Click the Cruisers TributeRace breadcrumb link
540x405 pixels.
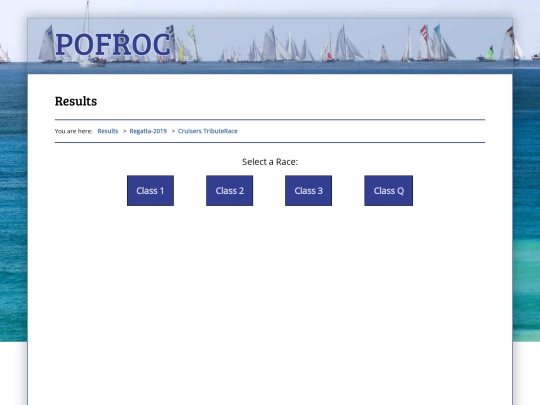pos(208,131)
